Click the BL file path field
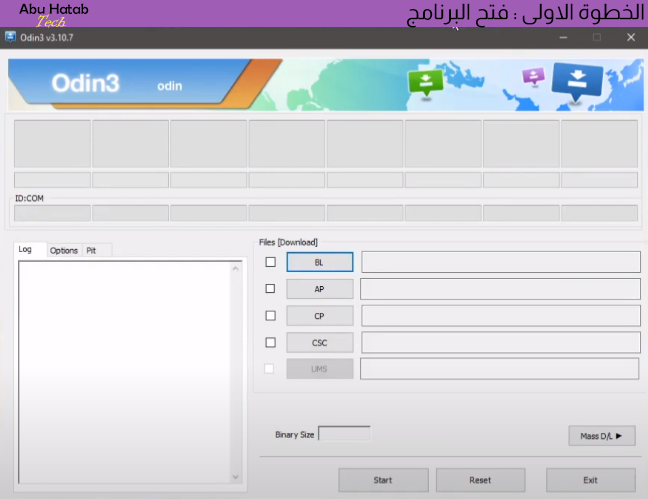Screen dimensions: 648x499 tap(501, 262)
